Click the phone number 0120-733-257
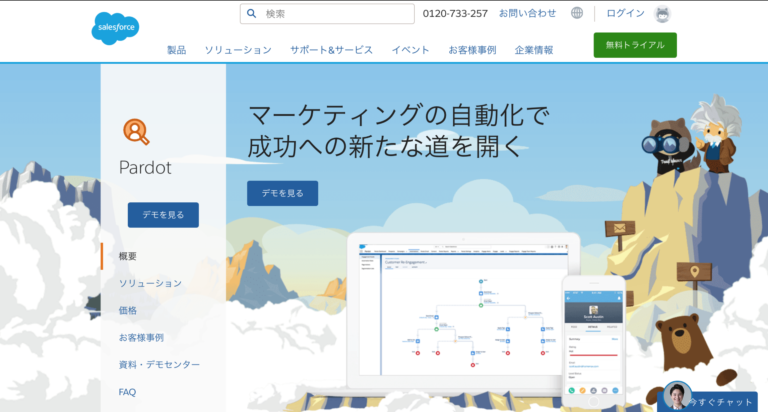The height and width of the screenshot is (412, 768). point(455,14)
